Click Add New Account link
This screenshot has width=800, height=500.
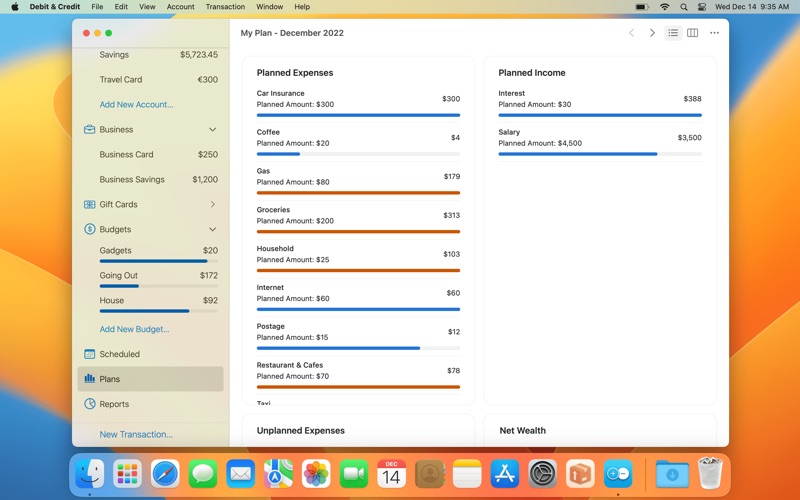136,104
